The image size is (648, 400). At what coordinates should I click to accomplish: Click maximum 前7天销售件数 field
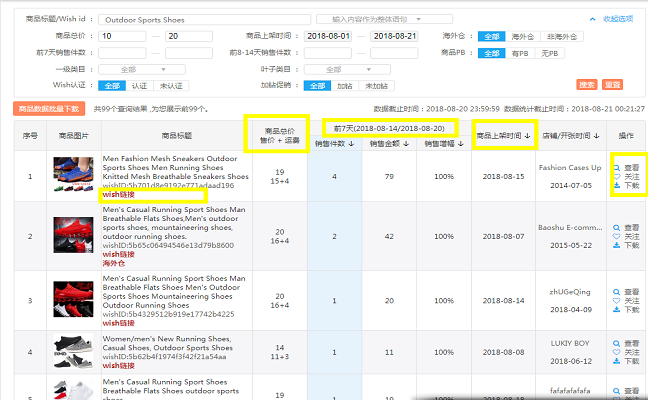pos(189,53)
